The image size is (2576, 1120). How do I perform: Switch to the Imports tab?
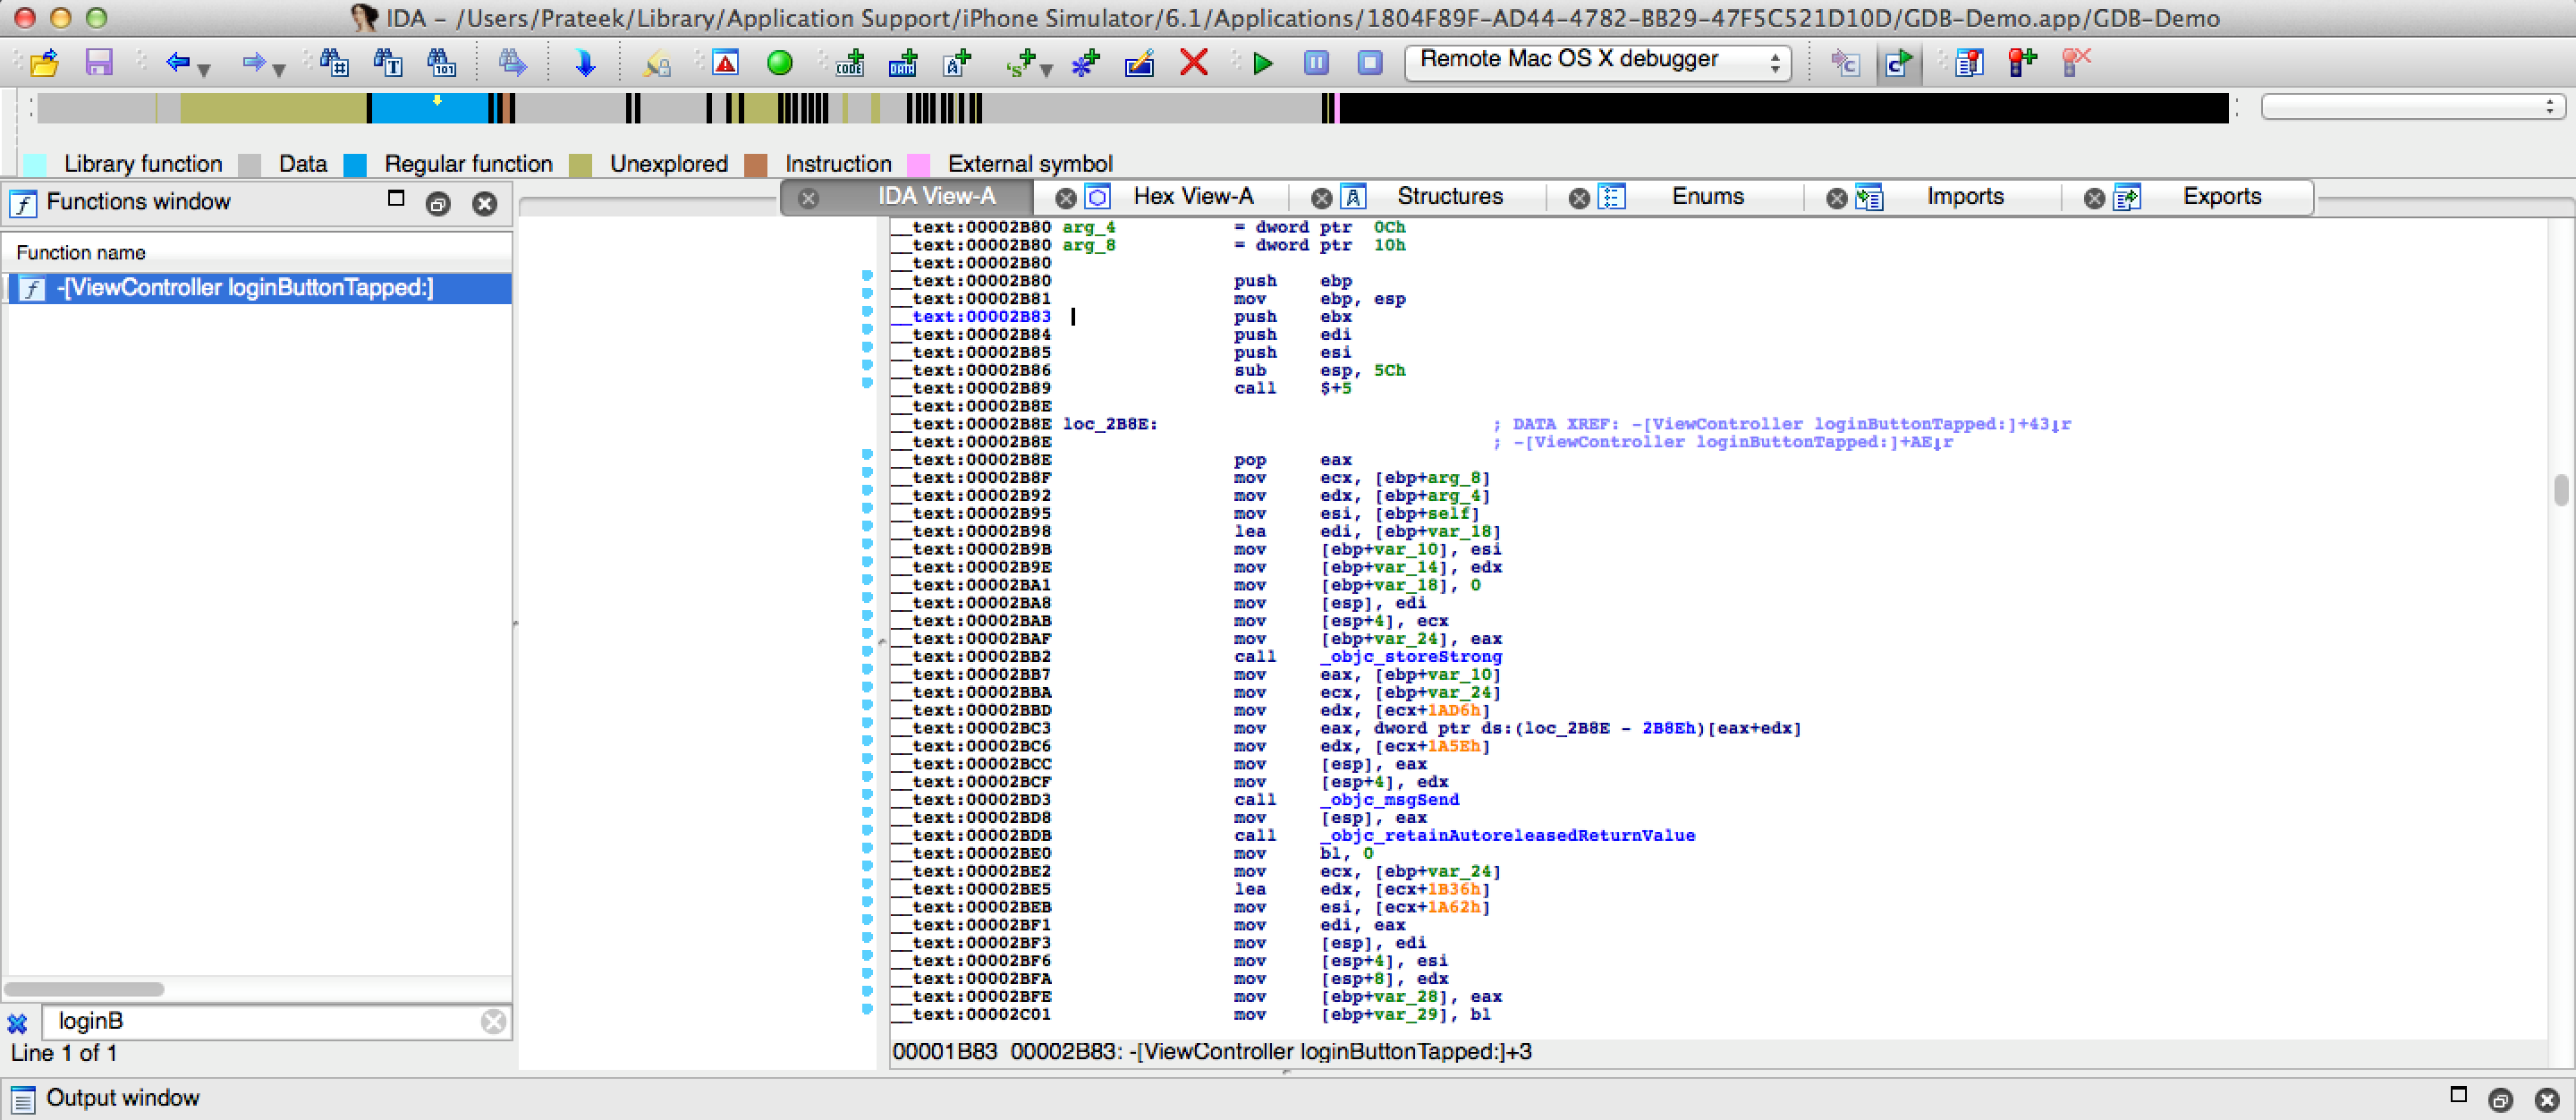(1964, 197)
